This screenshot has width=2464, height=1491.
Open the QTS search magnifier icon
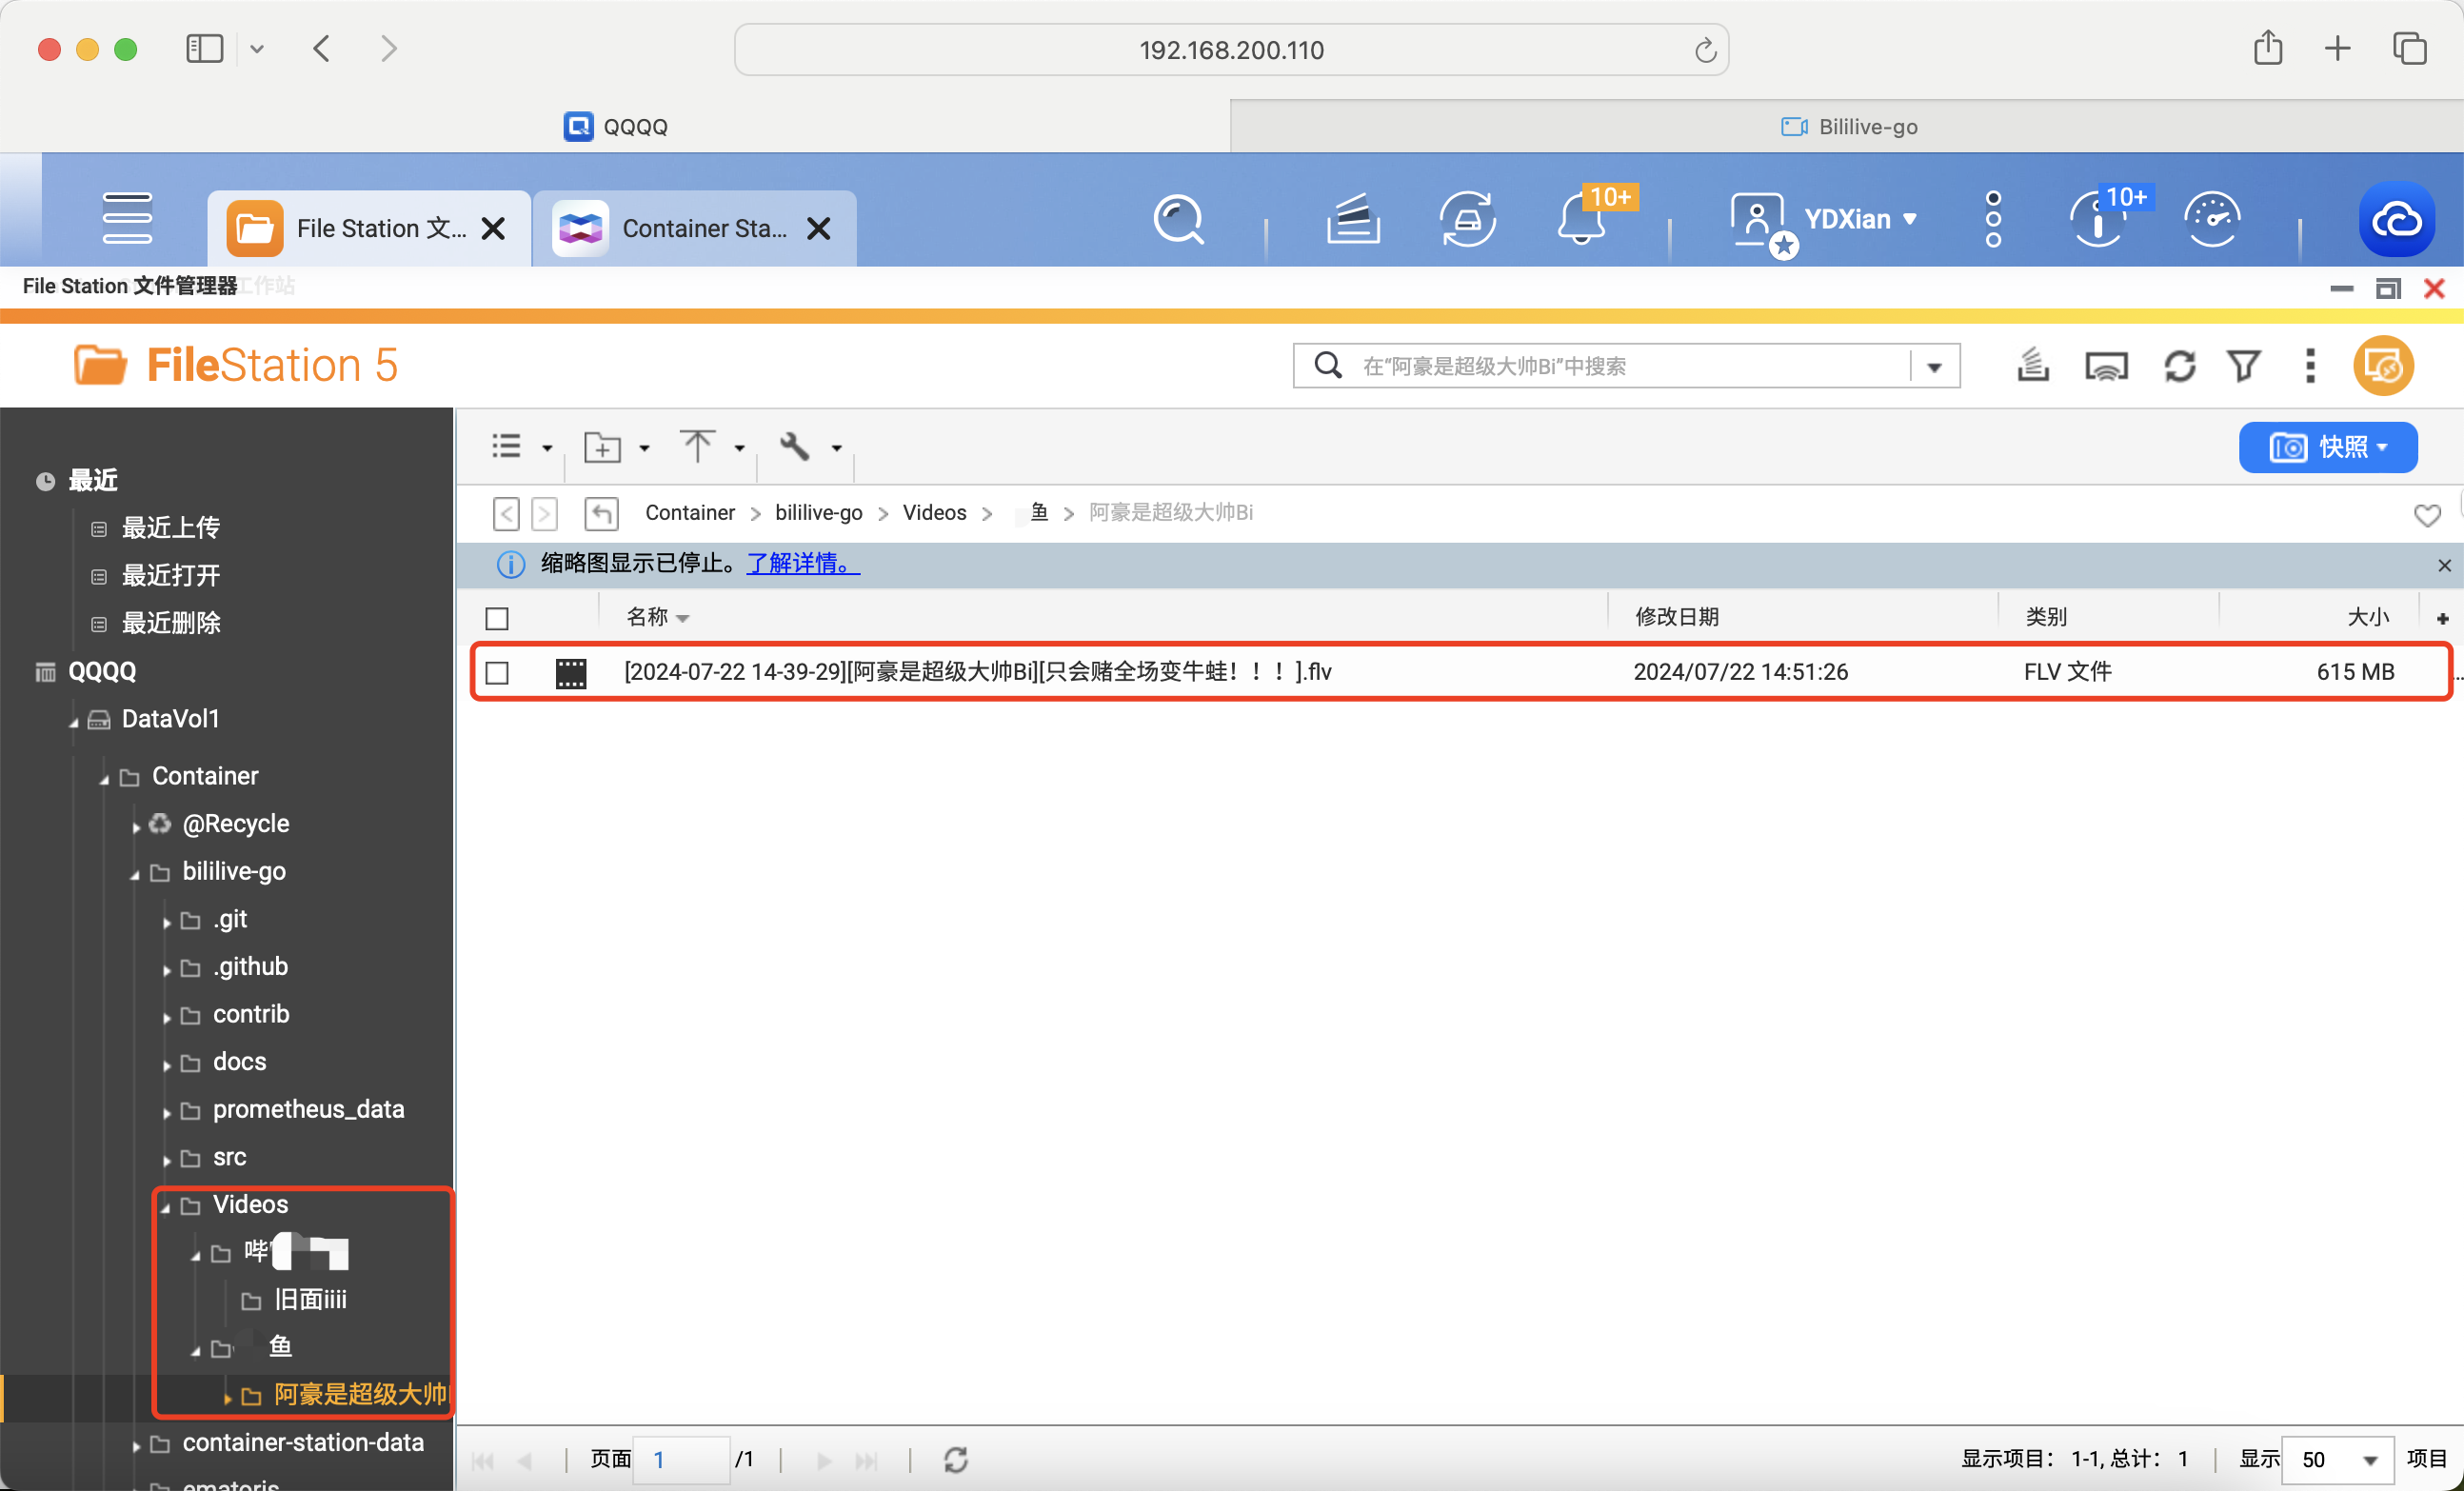[1179, 219]
